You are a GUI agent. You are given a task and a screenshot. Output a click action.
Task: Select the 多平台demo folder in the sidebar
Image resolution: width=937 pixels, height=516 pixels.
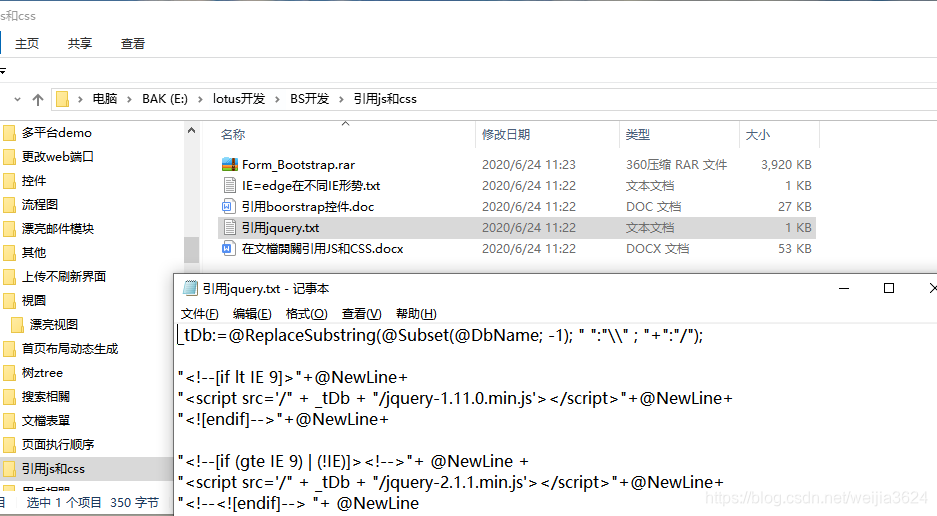[57, 133]
